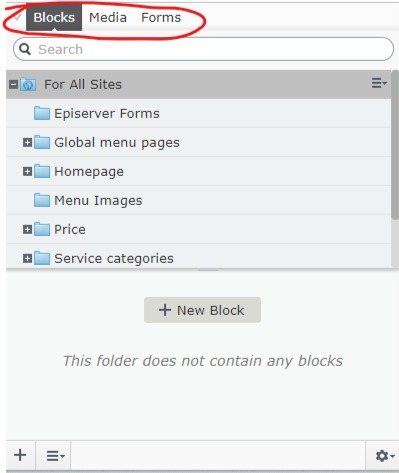Select the Blocks tab

point(54,18)
